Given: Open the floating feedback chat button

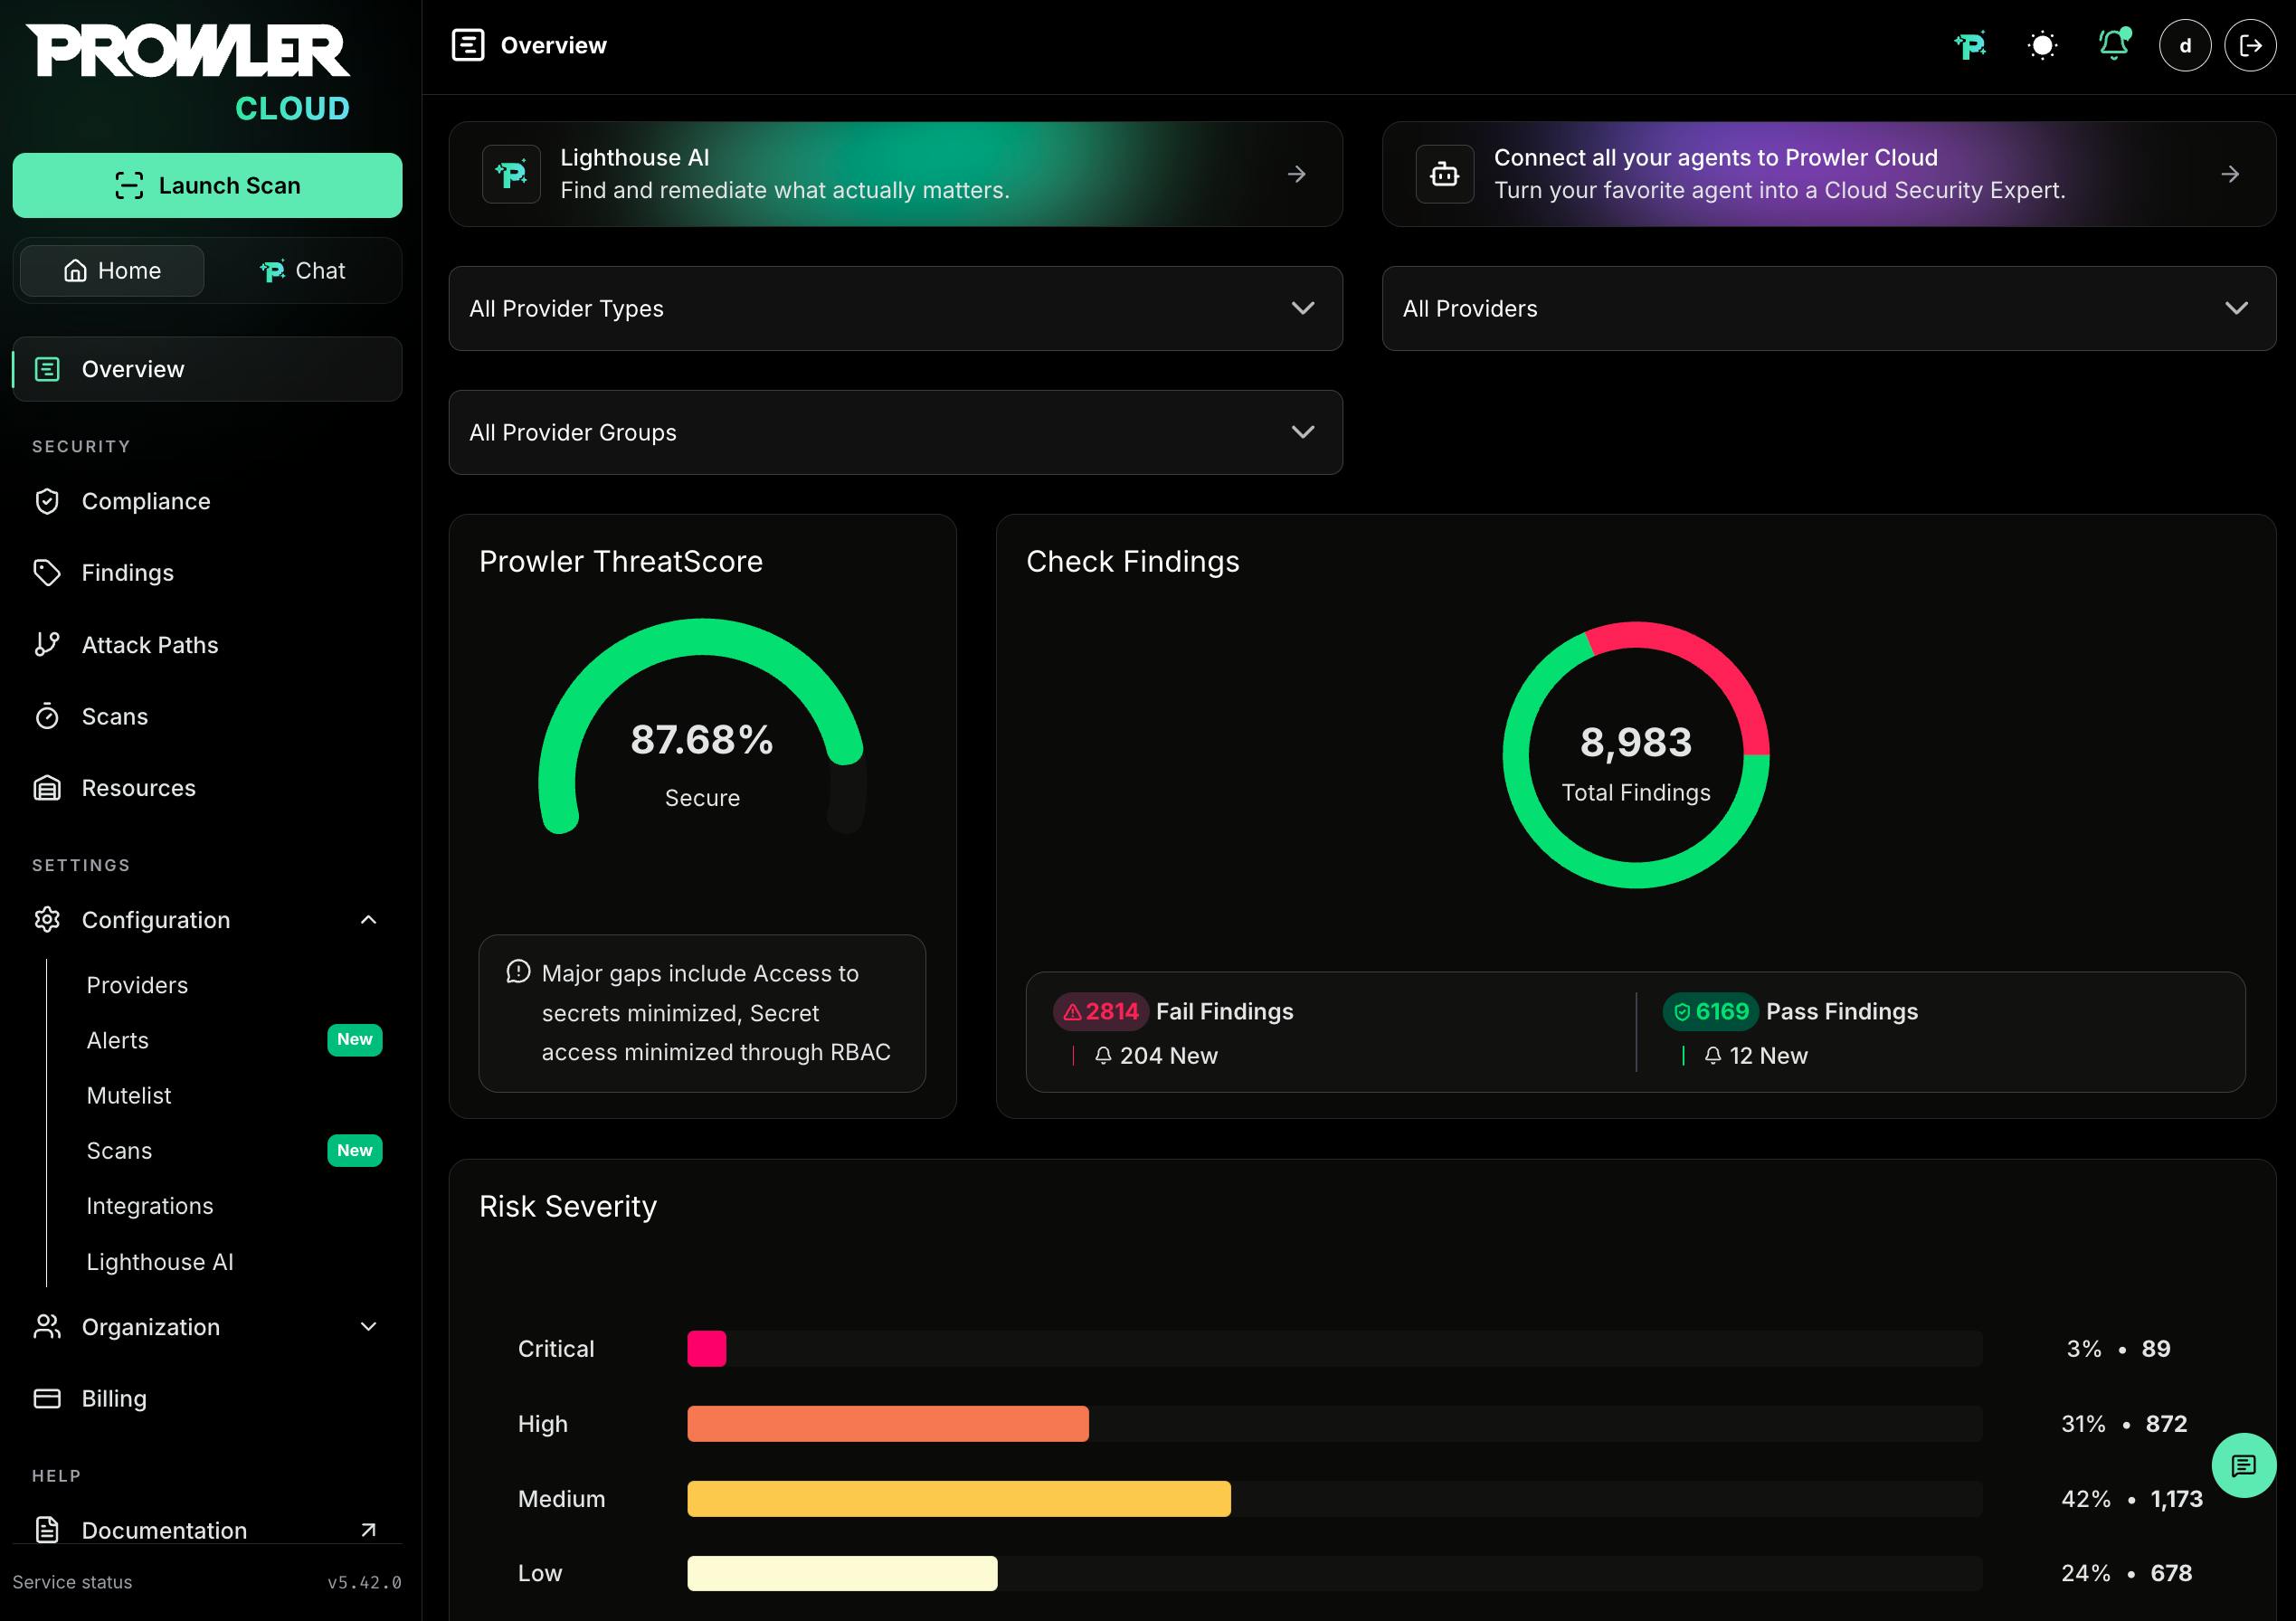Looking at the screenshot, I should coord(2244,1465).
